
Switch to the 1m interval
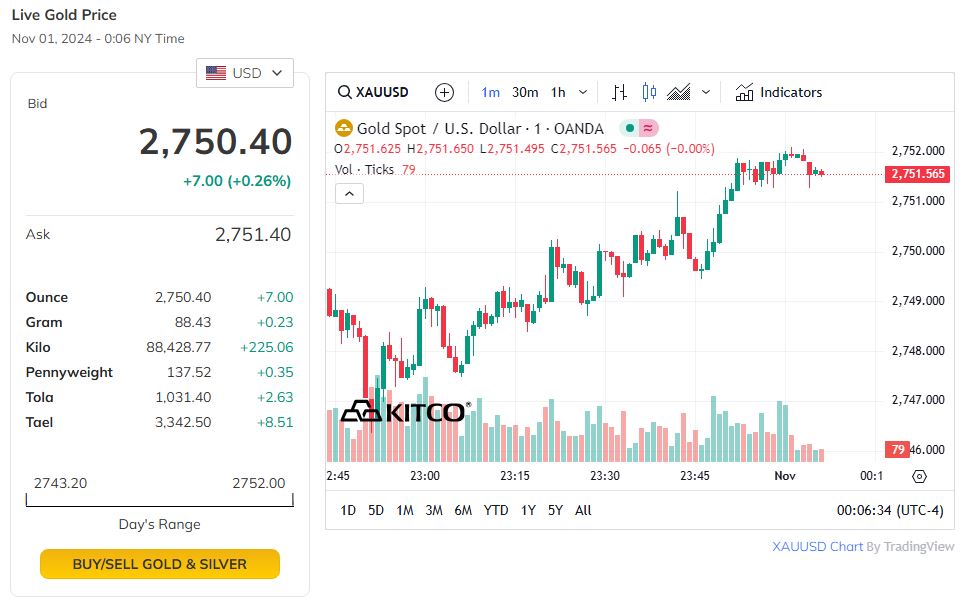click(x=490, y=92)
